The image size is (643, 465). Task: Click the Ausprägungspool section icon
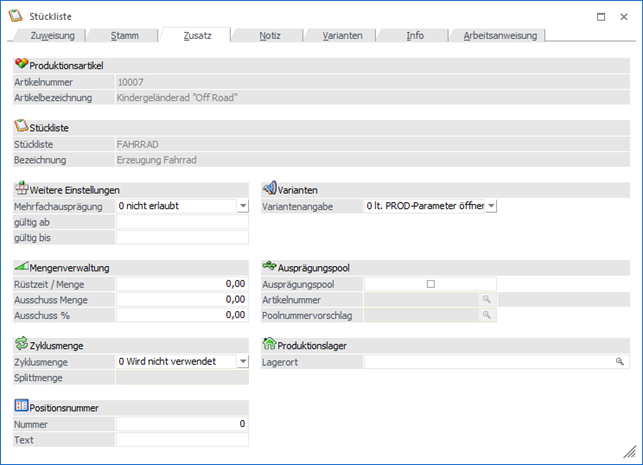click(x=269, y=267)
